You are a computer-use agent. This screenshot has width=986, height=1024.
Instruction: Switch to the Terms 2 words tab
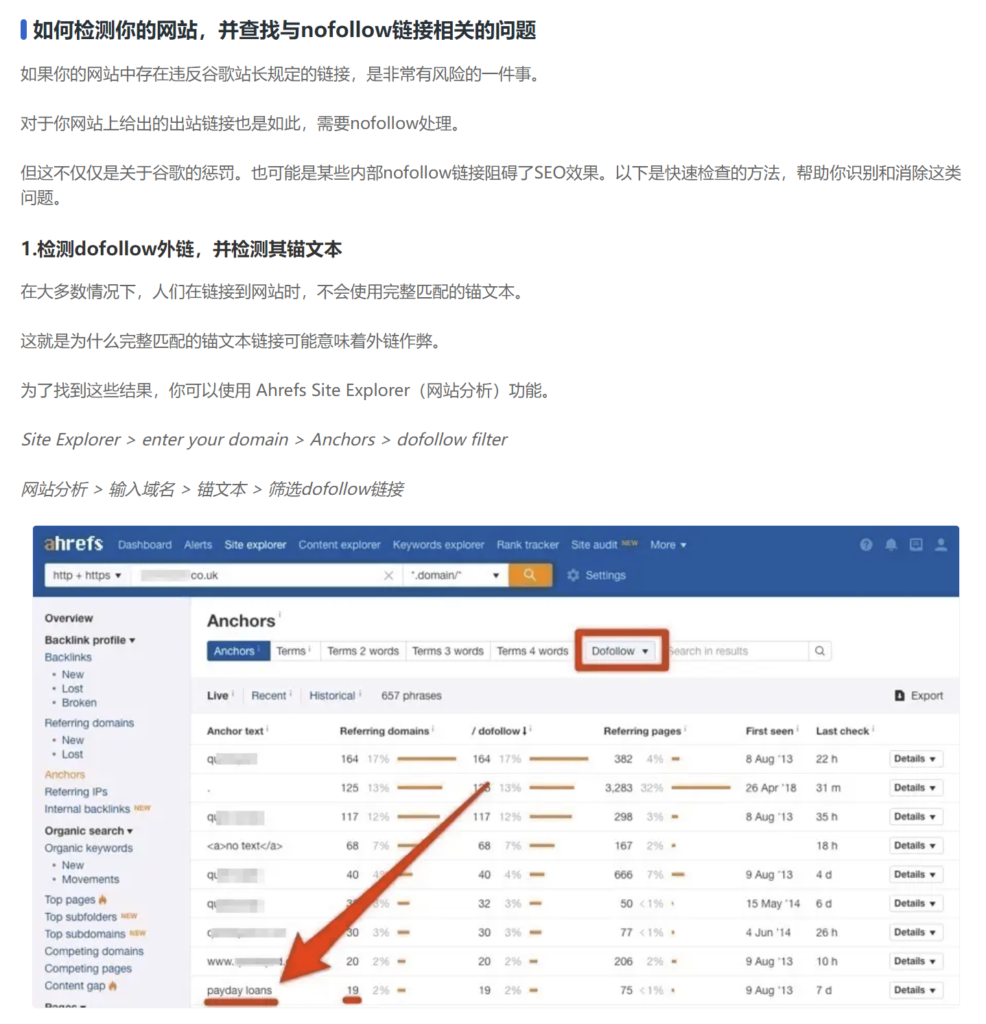362,651
